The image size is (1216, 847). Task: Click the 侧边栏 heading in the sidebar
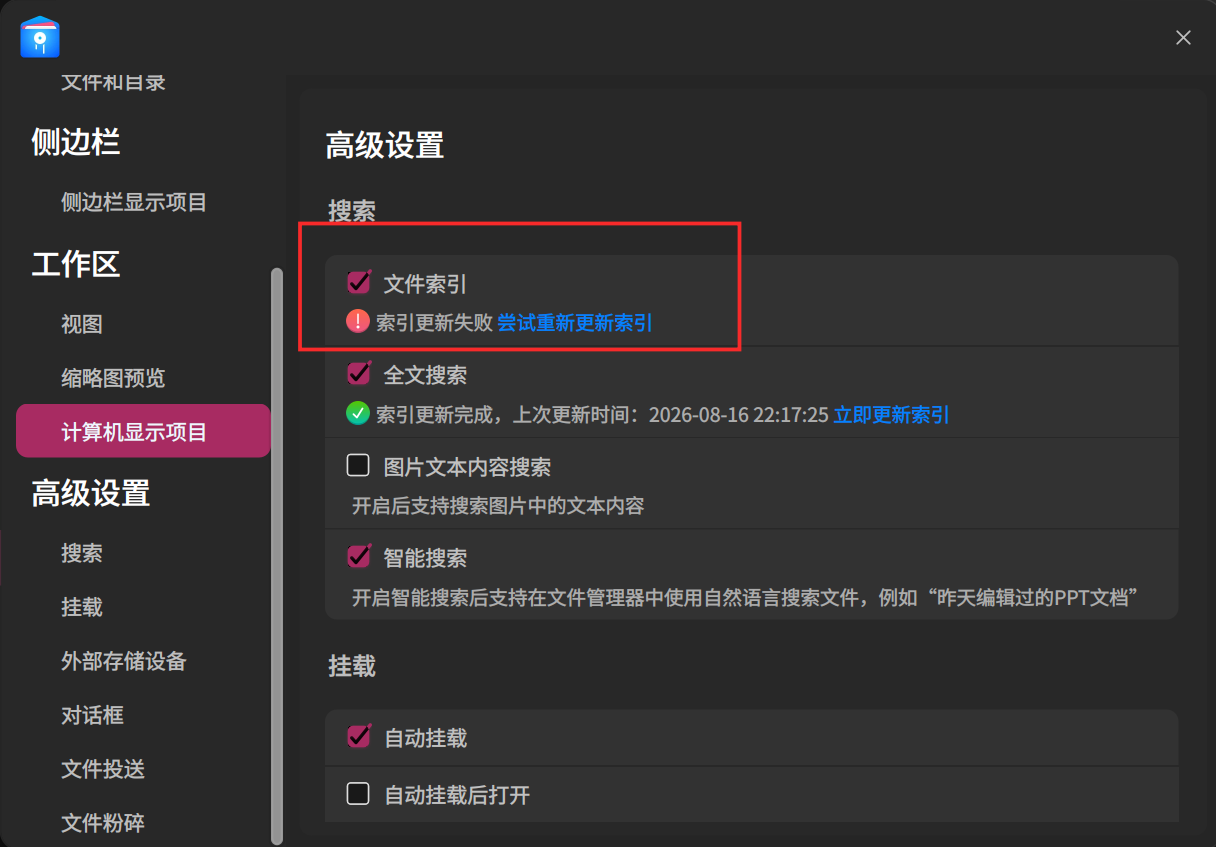click(x=76, y=142)
